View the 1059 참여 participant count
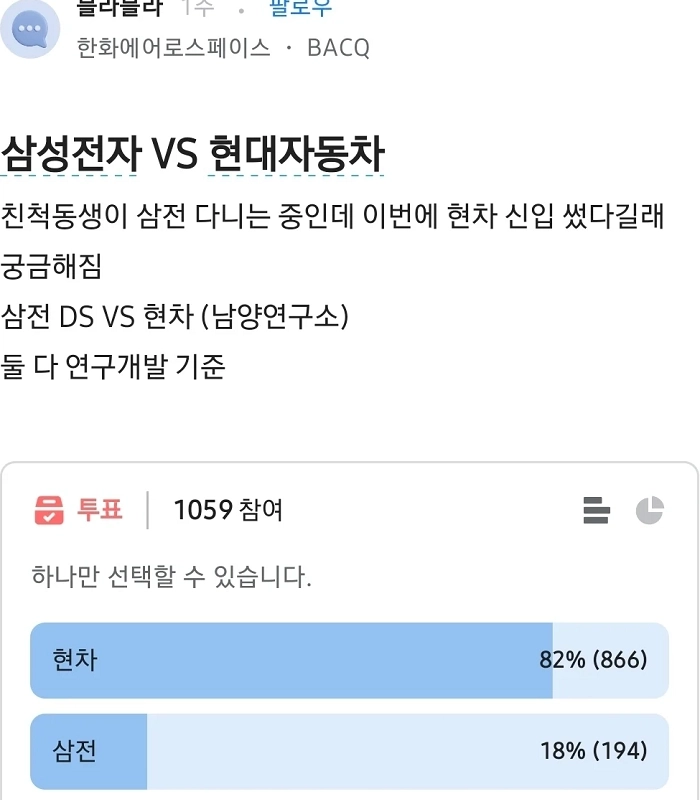 coord(228,510)
